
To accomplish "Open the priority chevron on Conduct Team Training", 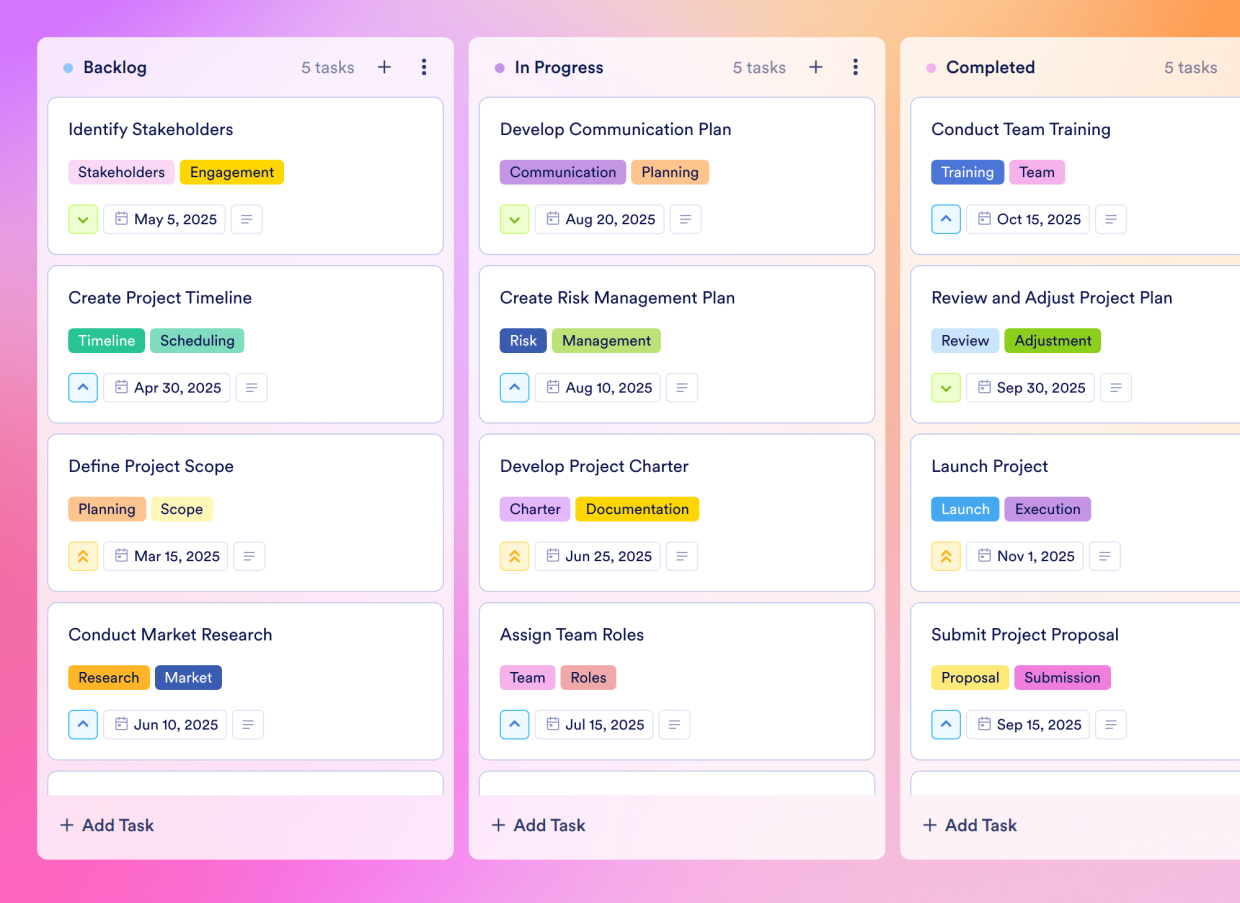I will click(946, 219).
